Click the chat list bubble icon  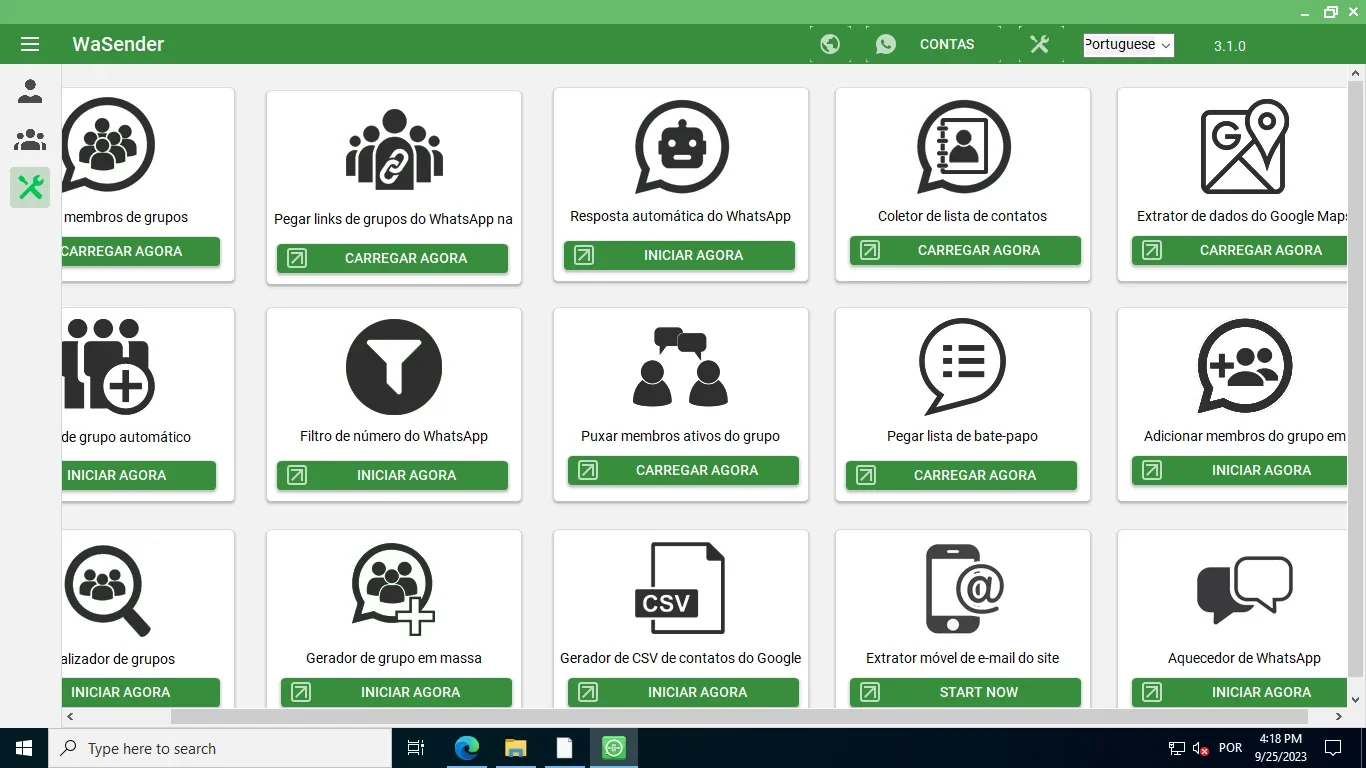coord(963,365)
